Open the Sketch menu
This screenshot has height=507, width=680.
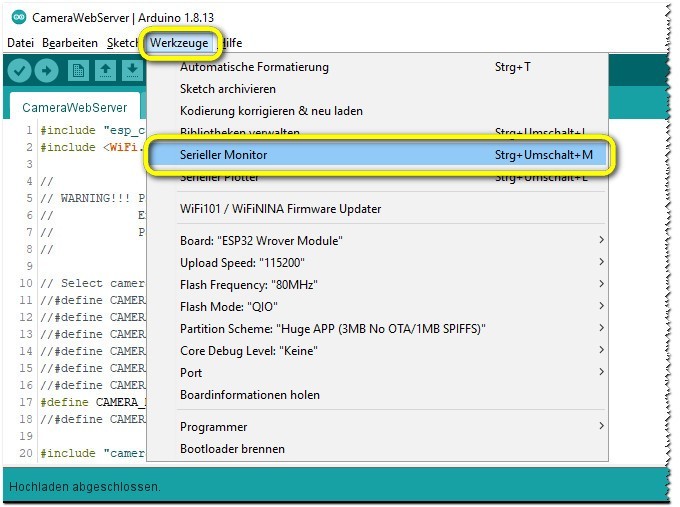click(x=122, y=43)
